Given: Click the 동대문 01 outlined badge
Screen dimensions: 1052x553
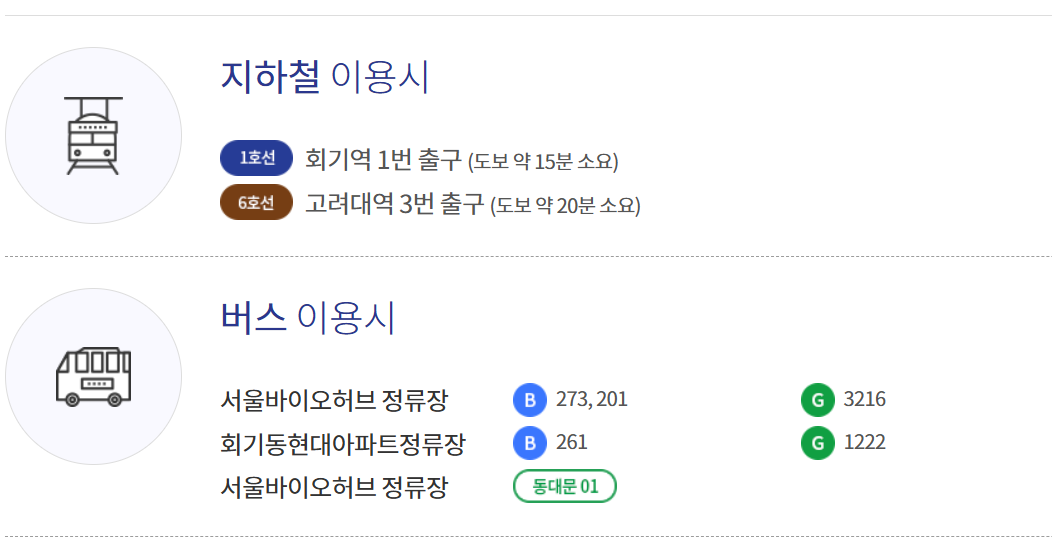Looking at the screenshot, I should point(565,486).
